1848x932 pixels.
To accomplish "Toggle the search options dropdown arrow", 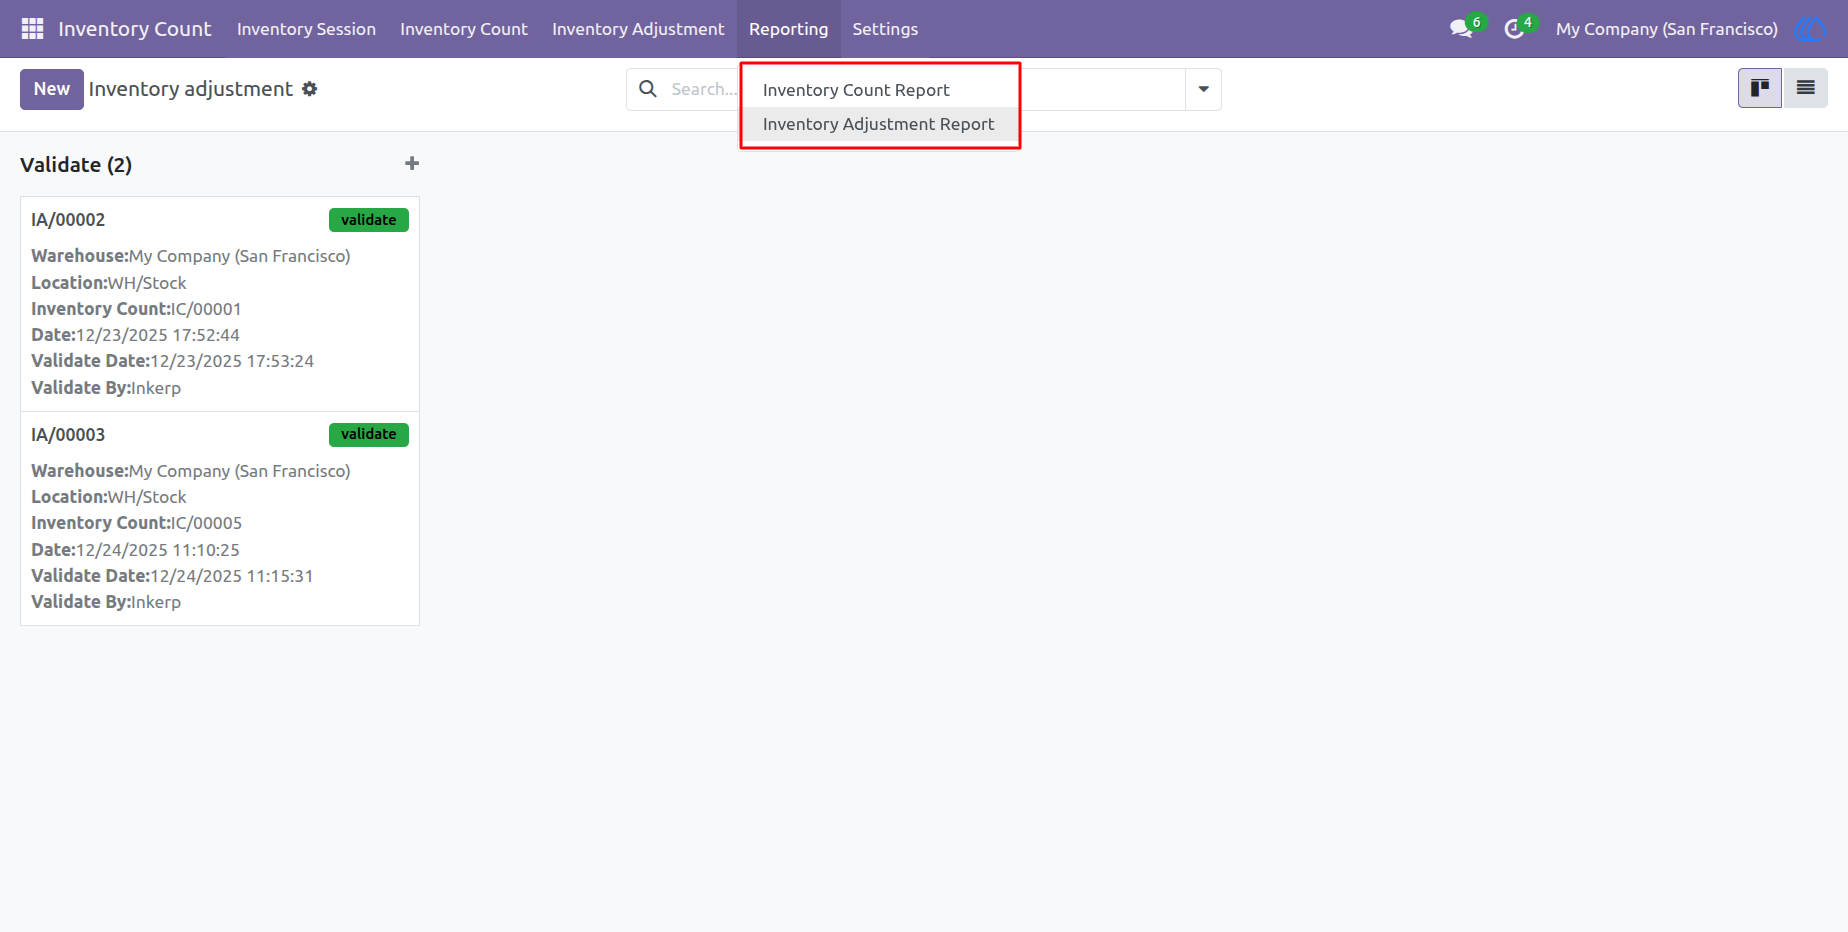I will point(1203,89).
